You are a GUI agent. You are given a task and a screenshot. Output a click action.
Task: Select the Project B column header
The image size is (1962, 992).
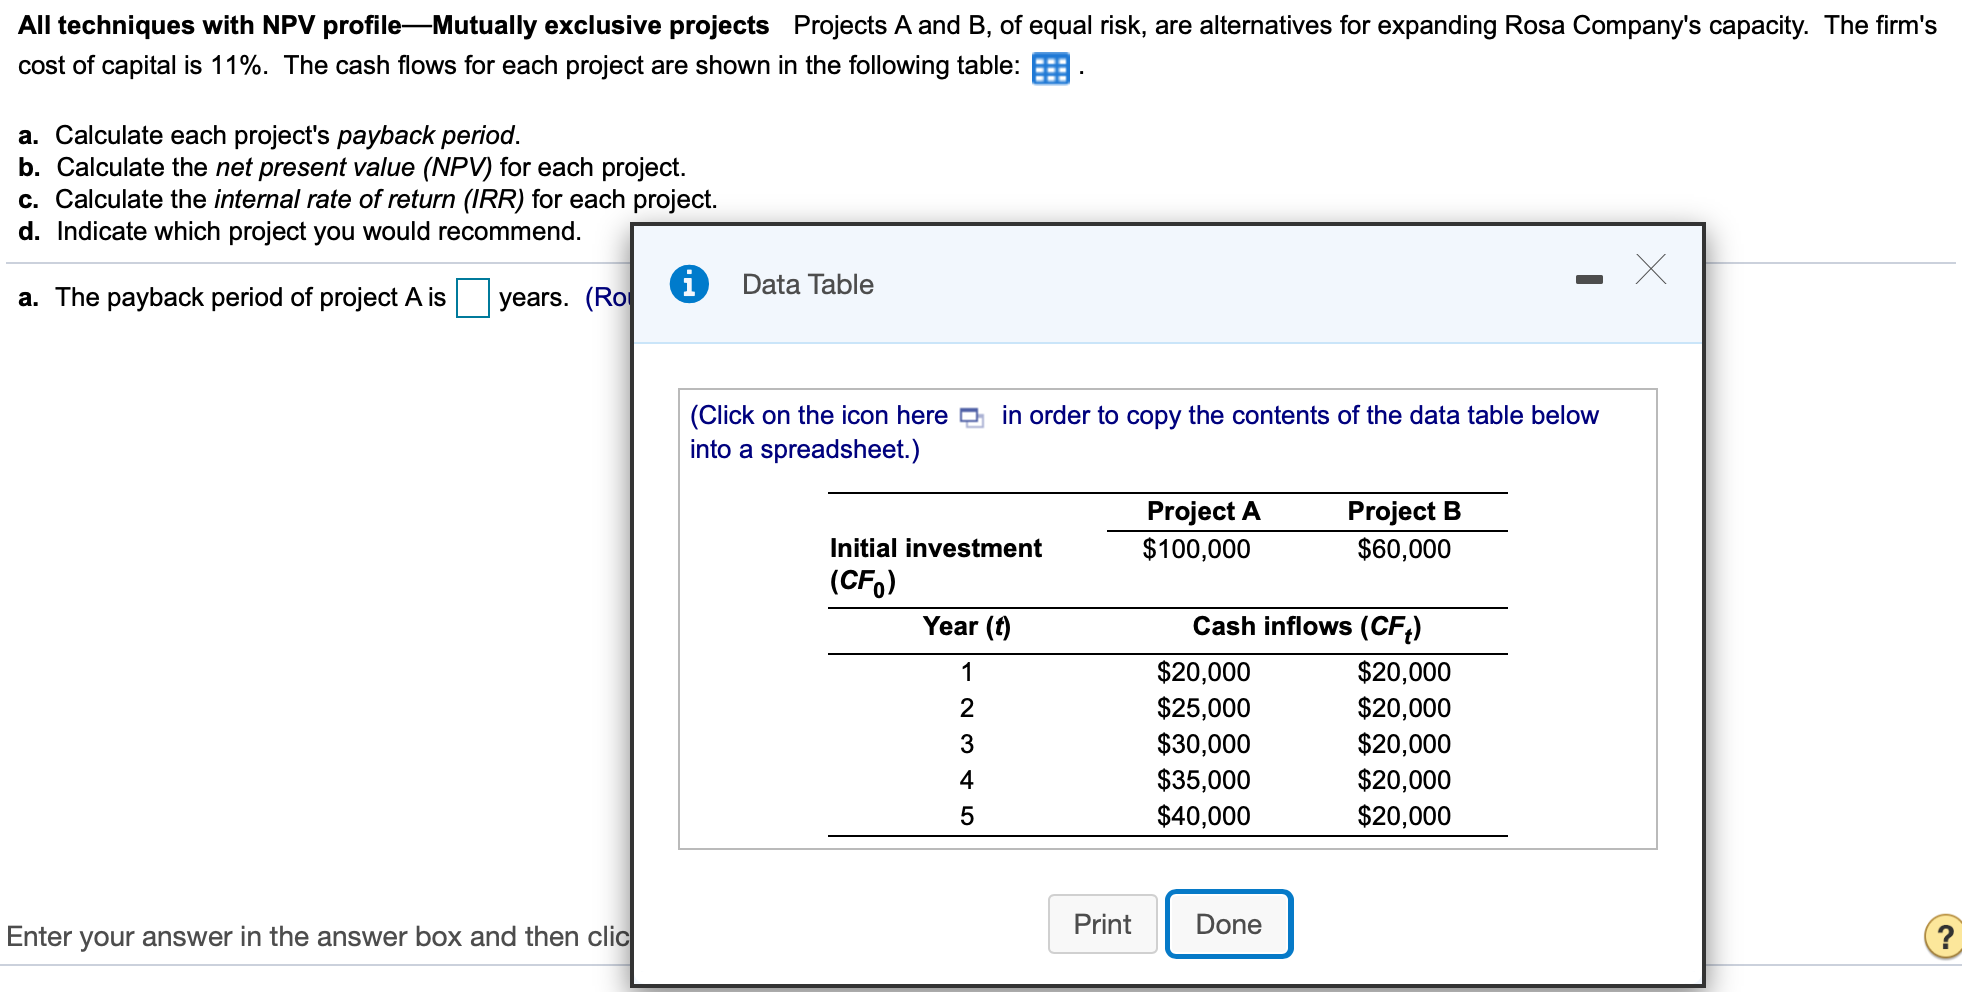(1403, 510)
